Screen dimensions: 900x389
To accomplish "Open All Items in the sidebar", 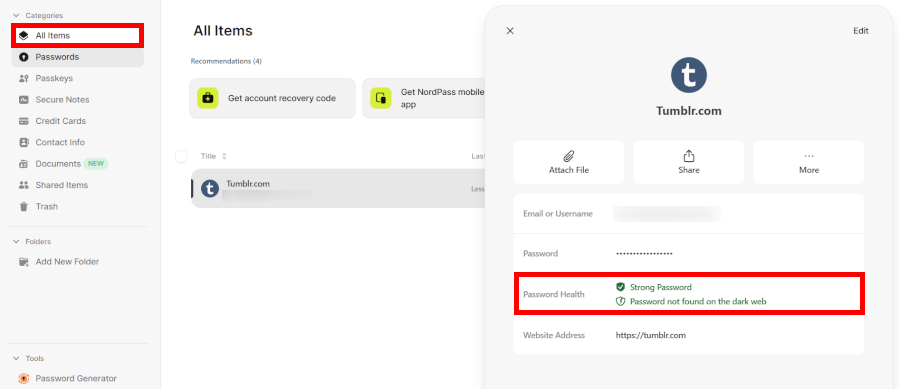I will (x=77, y=36).
